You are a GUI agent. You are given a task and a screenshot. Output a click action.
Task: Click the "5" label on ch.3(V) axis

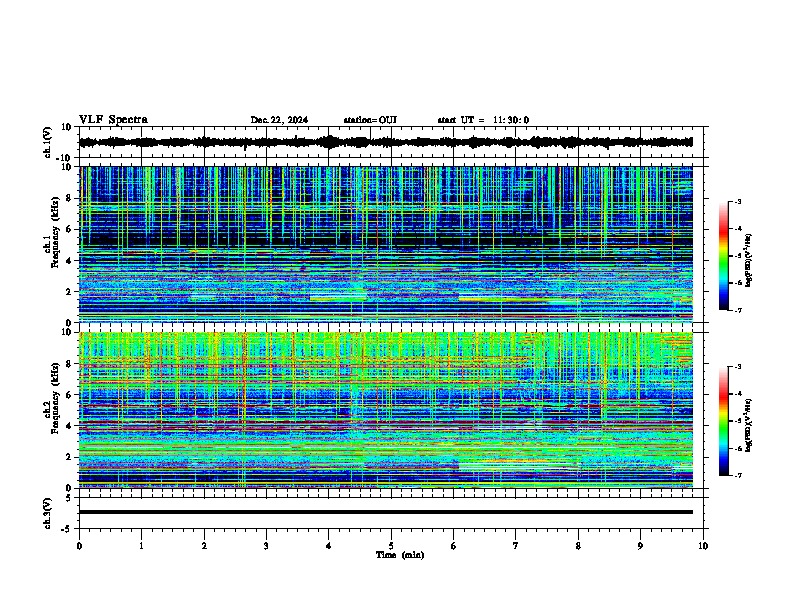point(69,498)
